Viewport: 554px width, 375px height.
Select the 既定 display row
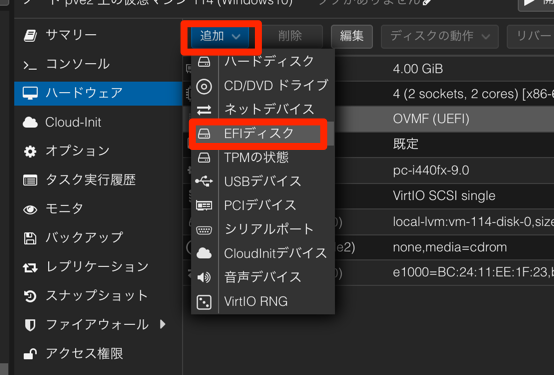369,145
